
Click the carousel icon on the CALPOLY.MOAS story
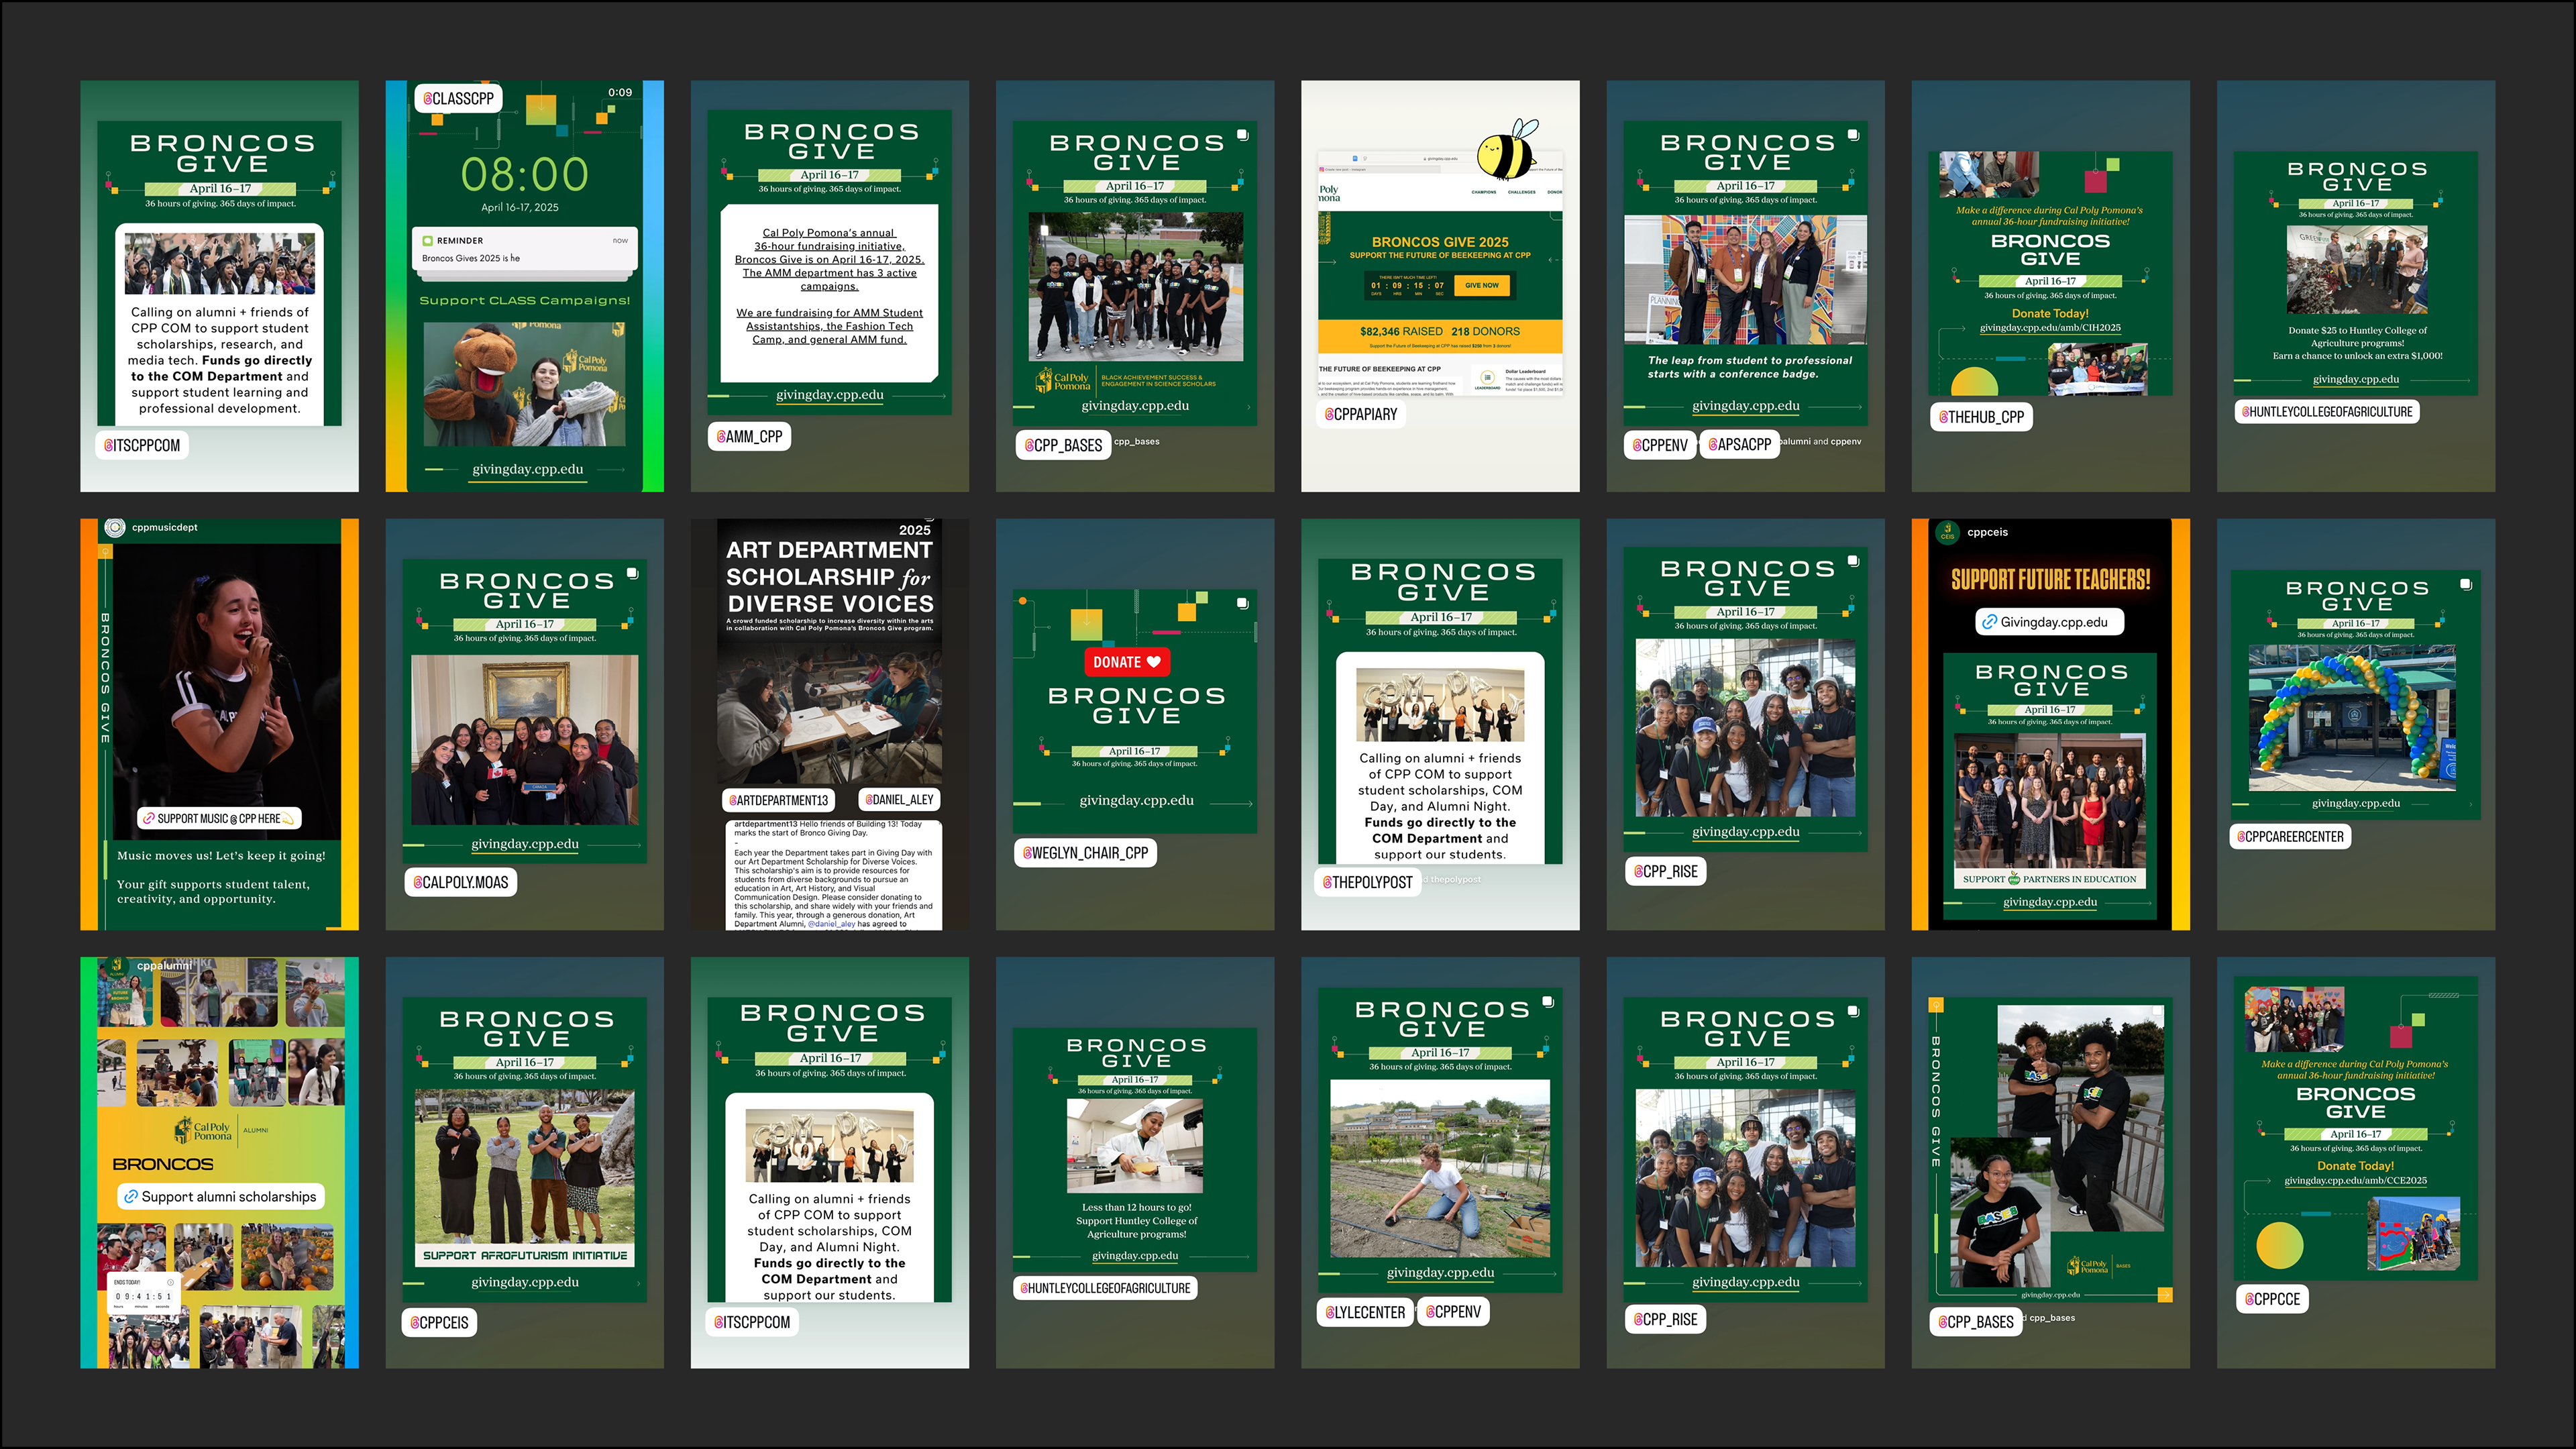[x=632, y=573]
